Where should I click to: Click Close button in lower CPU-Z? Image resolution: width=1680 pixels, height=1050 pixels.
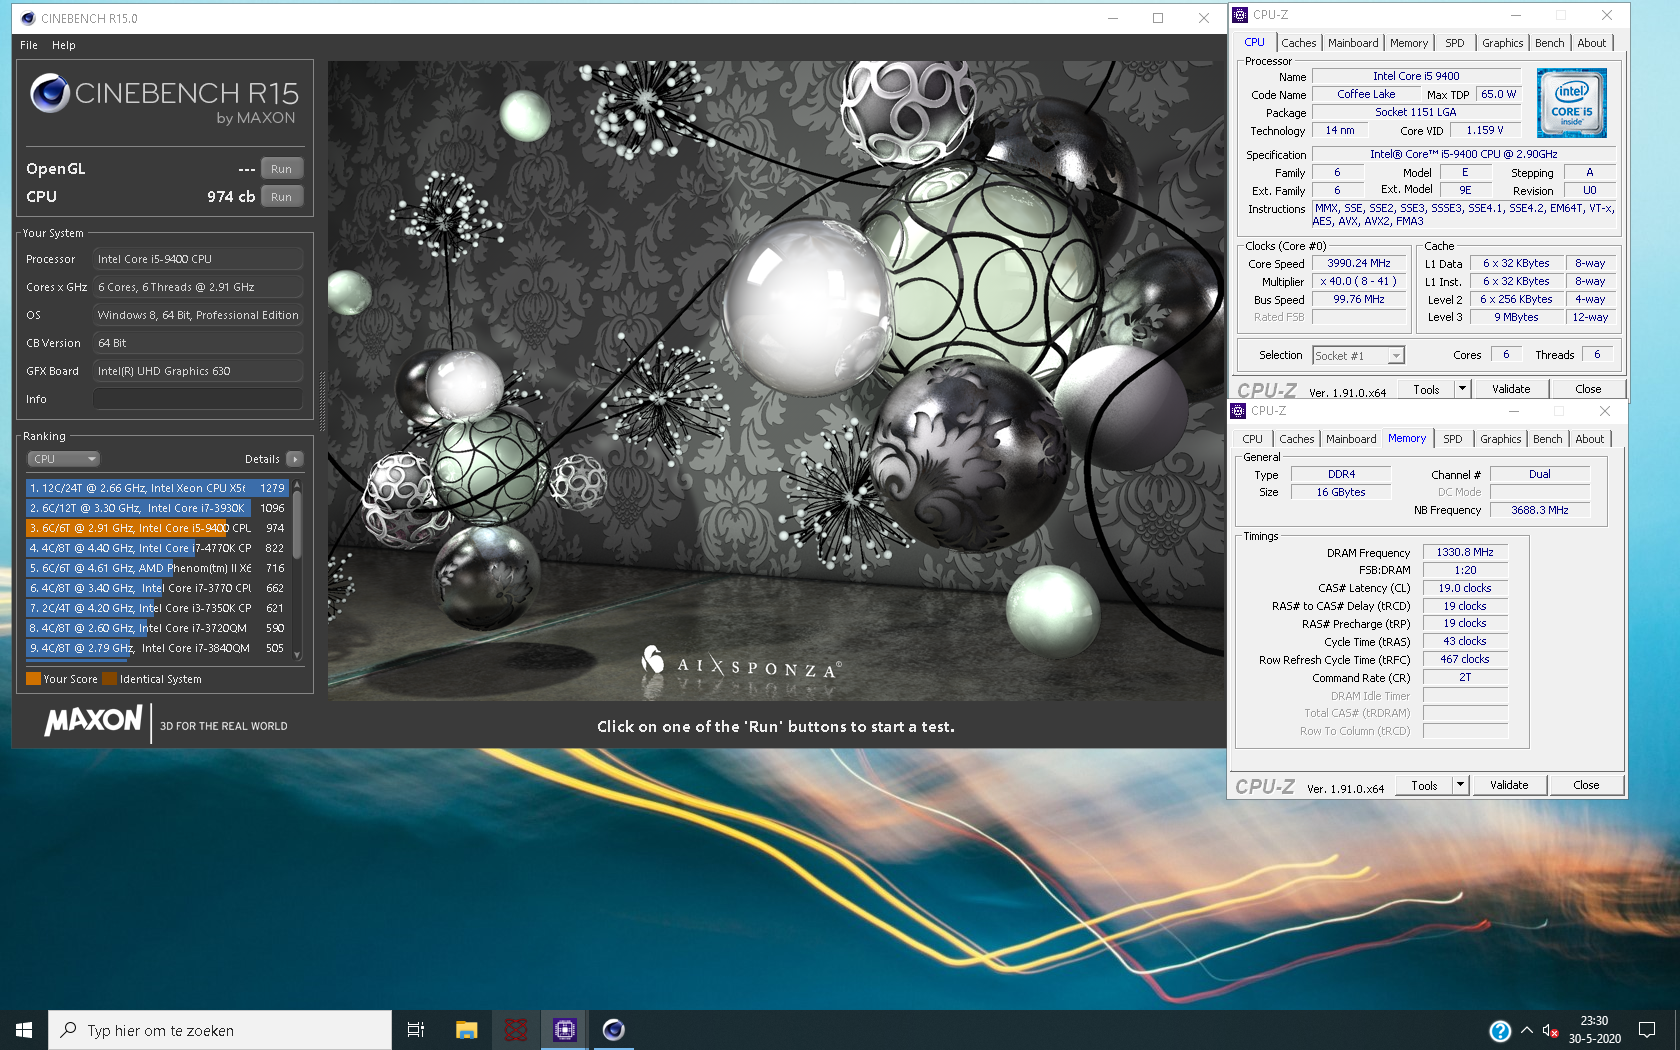pos(1585,785)
